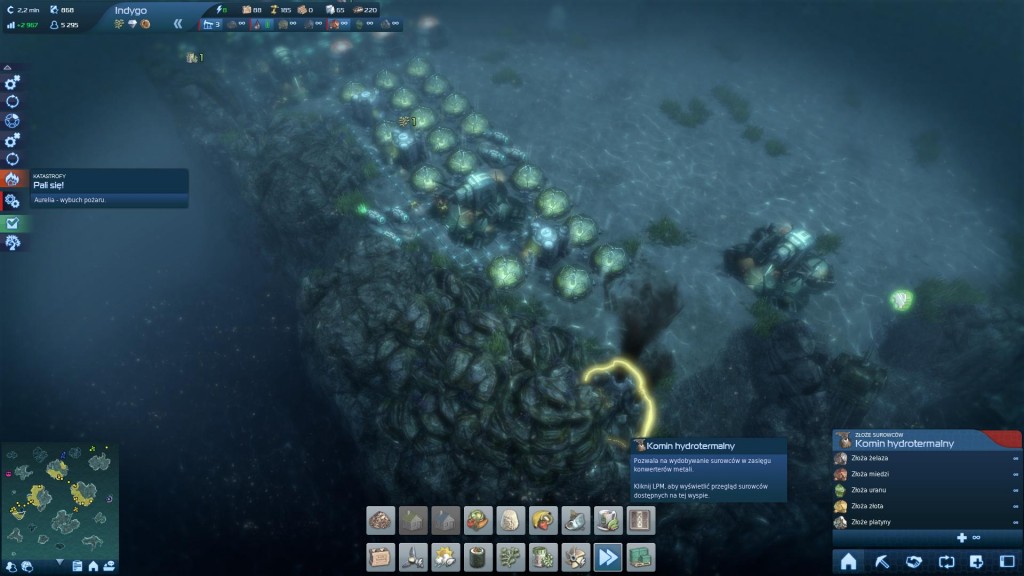Click the plus sign below resource list
The image size is (1024, 576).
click(x=961, y=537)
